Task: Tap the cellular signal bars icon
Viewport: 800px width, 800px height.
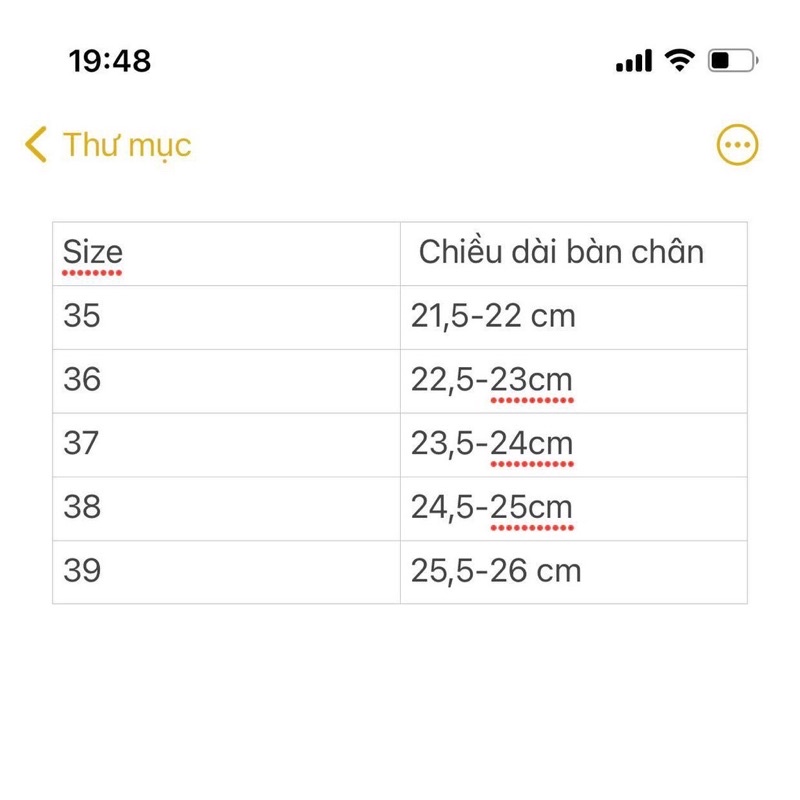Action: tap(634, 61)
